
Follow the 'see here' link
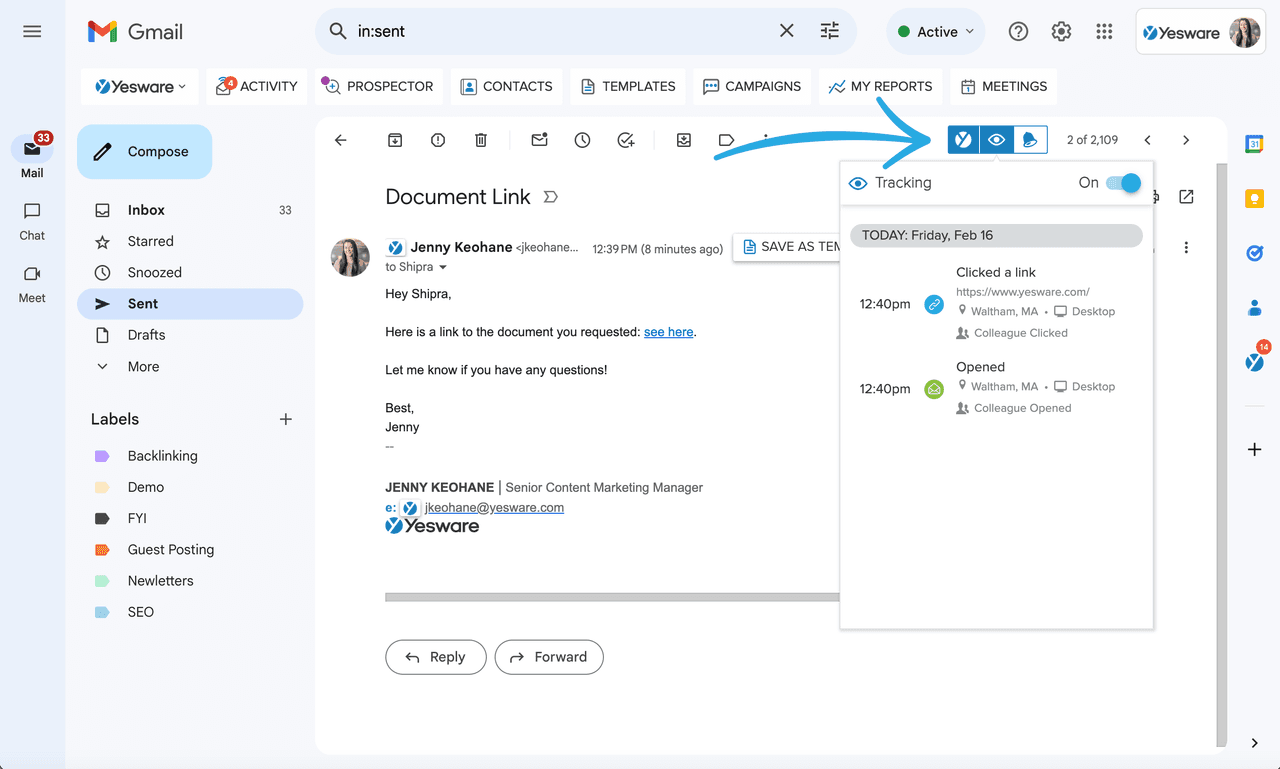pyautogui.click(x=669, y=332)
